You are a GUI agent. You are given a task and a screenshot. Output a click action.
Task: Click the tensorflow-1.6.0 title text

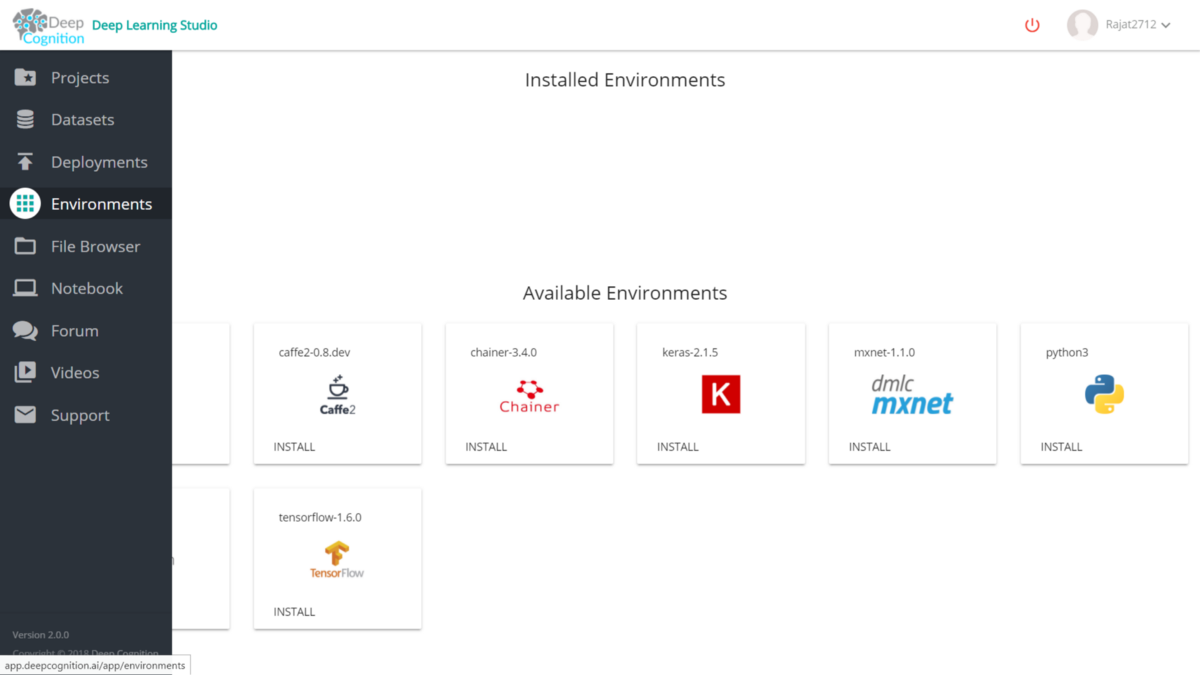(x=320, y=518)
